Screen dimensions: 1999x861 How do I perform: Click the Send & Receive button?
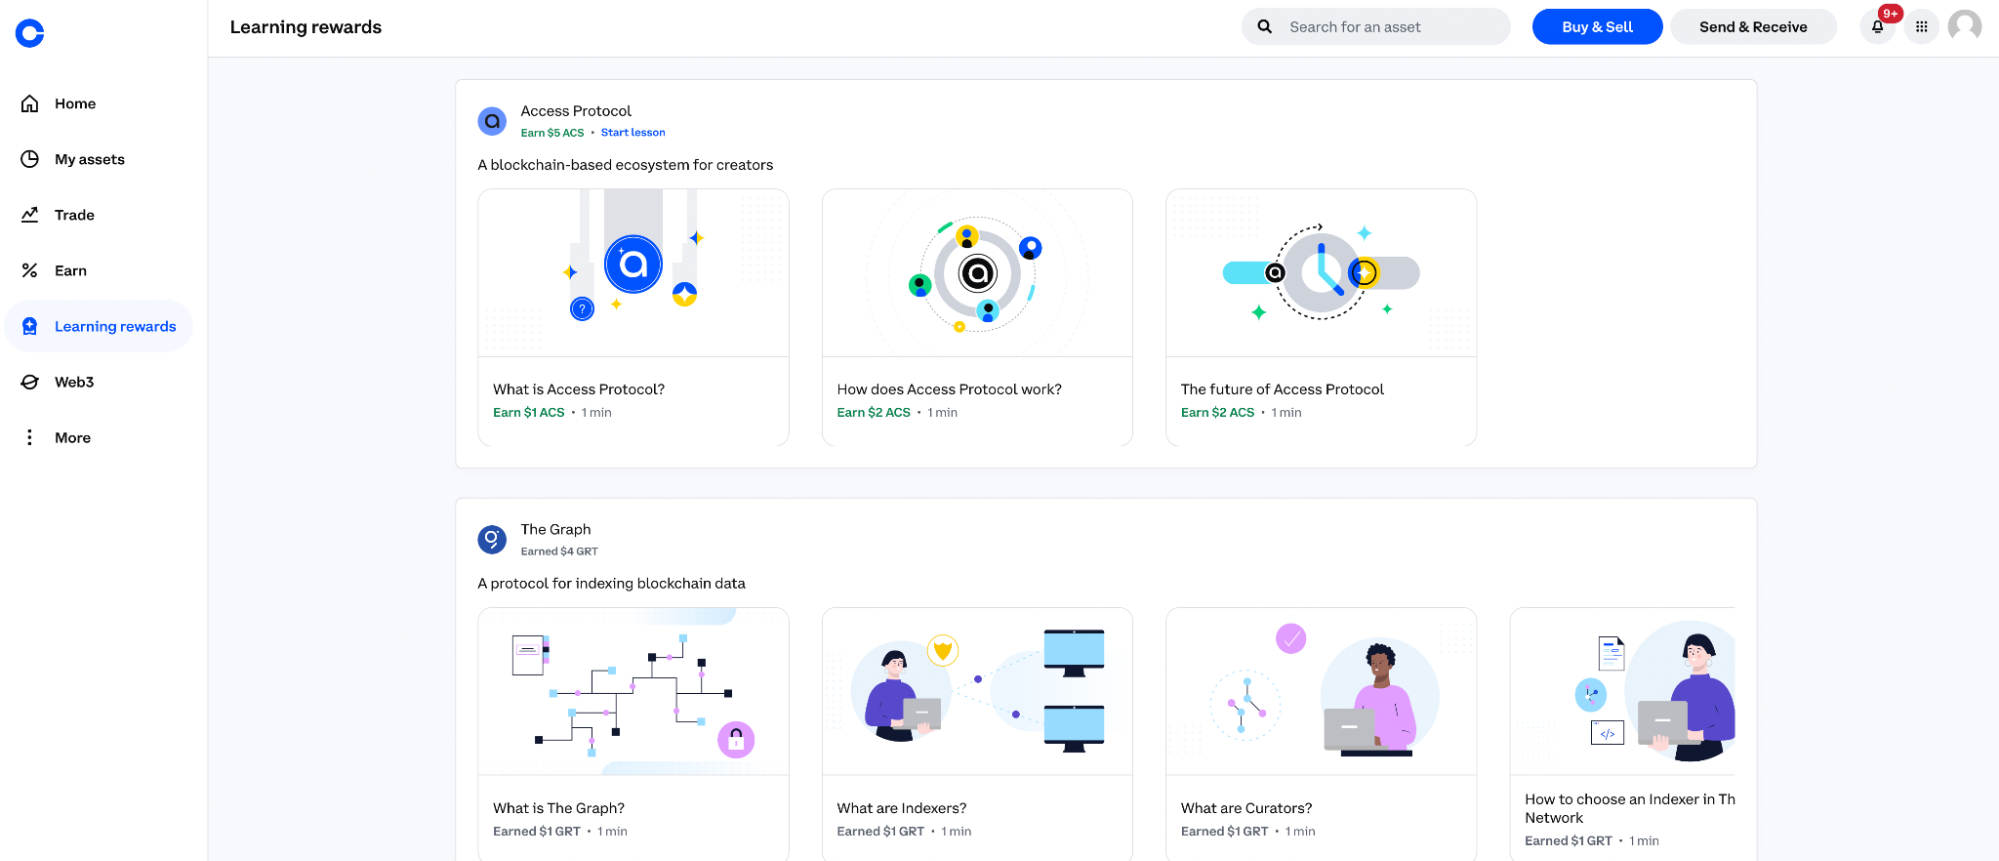coord(1753,27)
